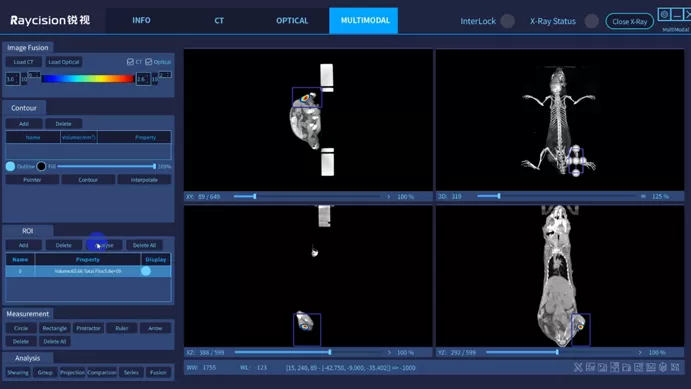Select ROI row 0 in the ROI table
This screenshot has width=691, height=389.
[x=88, y=271]
